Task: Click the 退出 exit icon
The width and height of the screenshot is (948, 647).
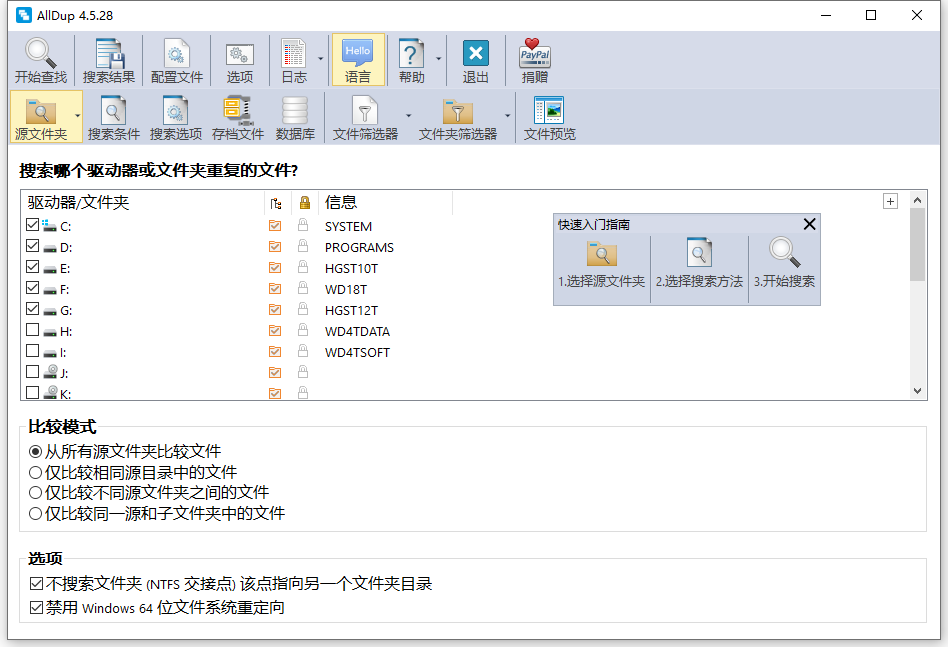Action: 475,53
